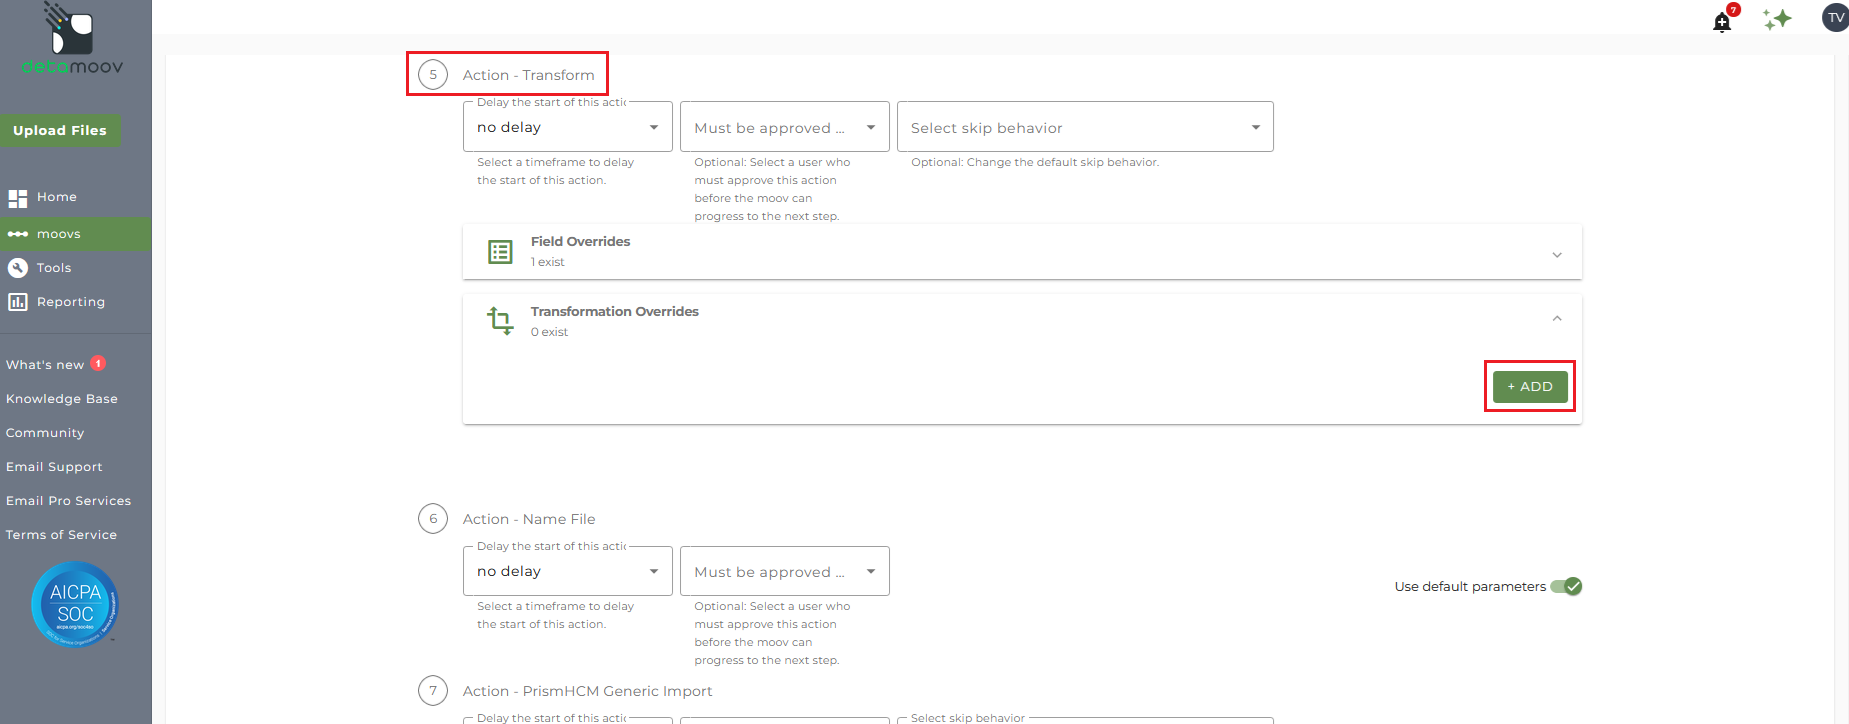Click the Upload Files button
The width and height of the screenshot is (1849, 724).
(x=60, y=131)
